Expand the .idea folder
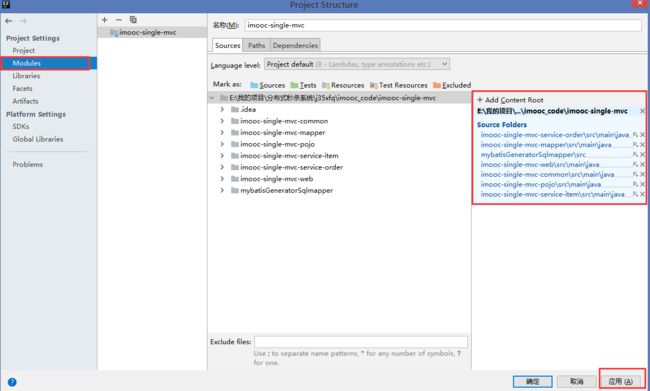Screen dimensions: 650x391 (x=222, y=109)
